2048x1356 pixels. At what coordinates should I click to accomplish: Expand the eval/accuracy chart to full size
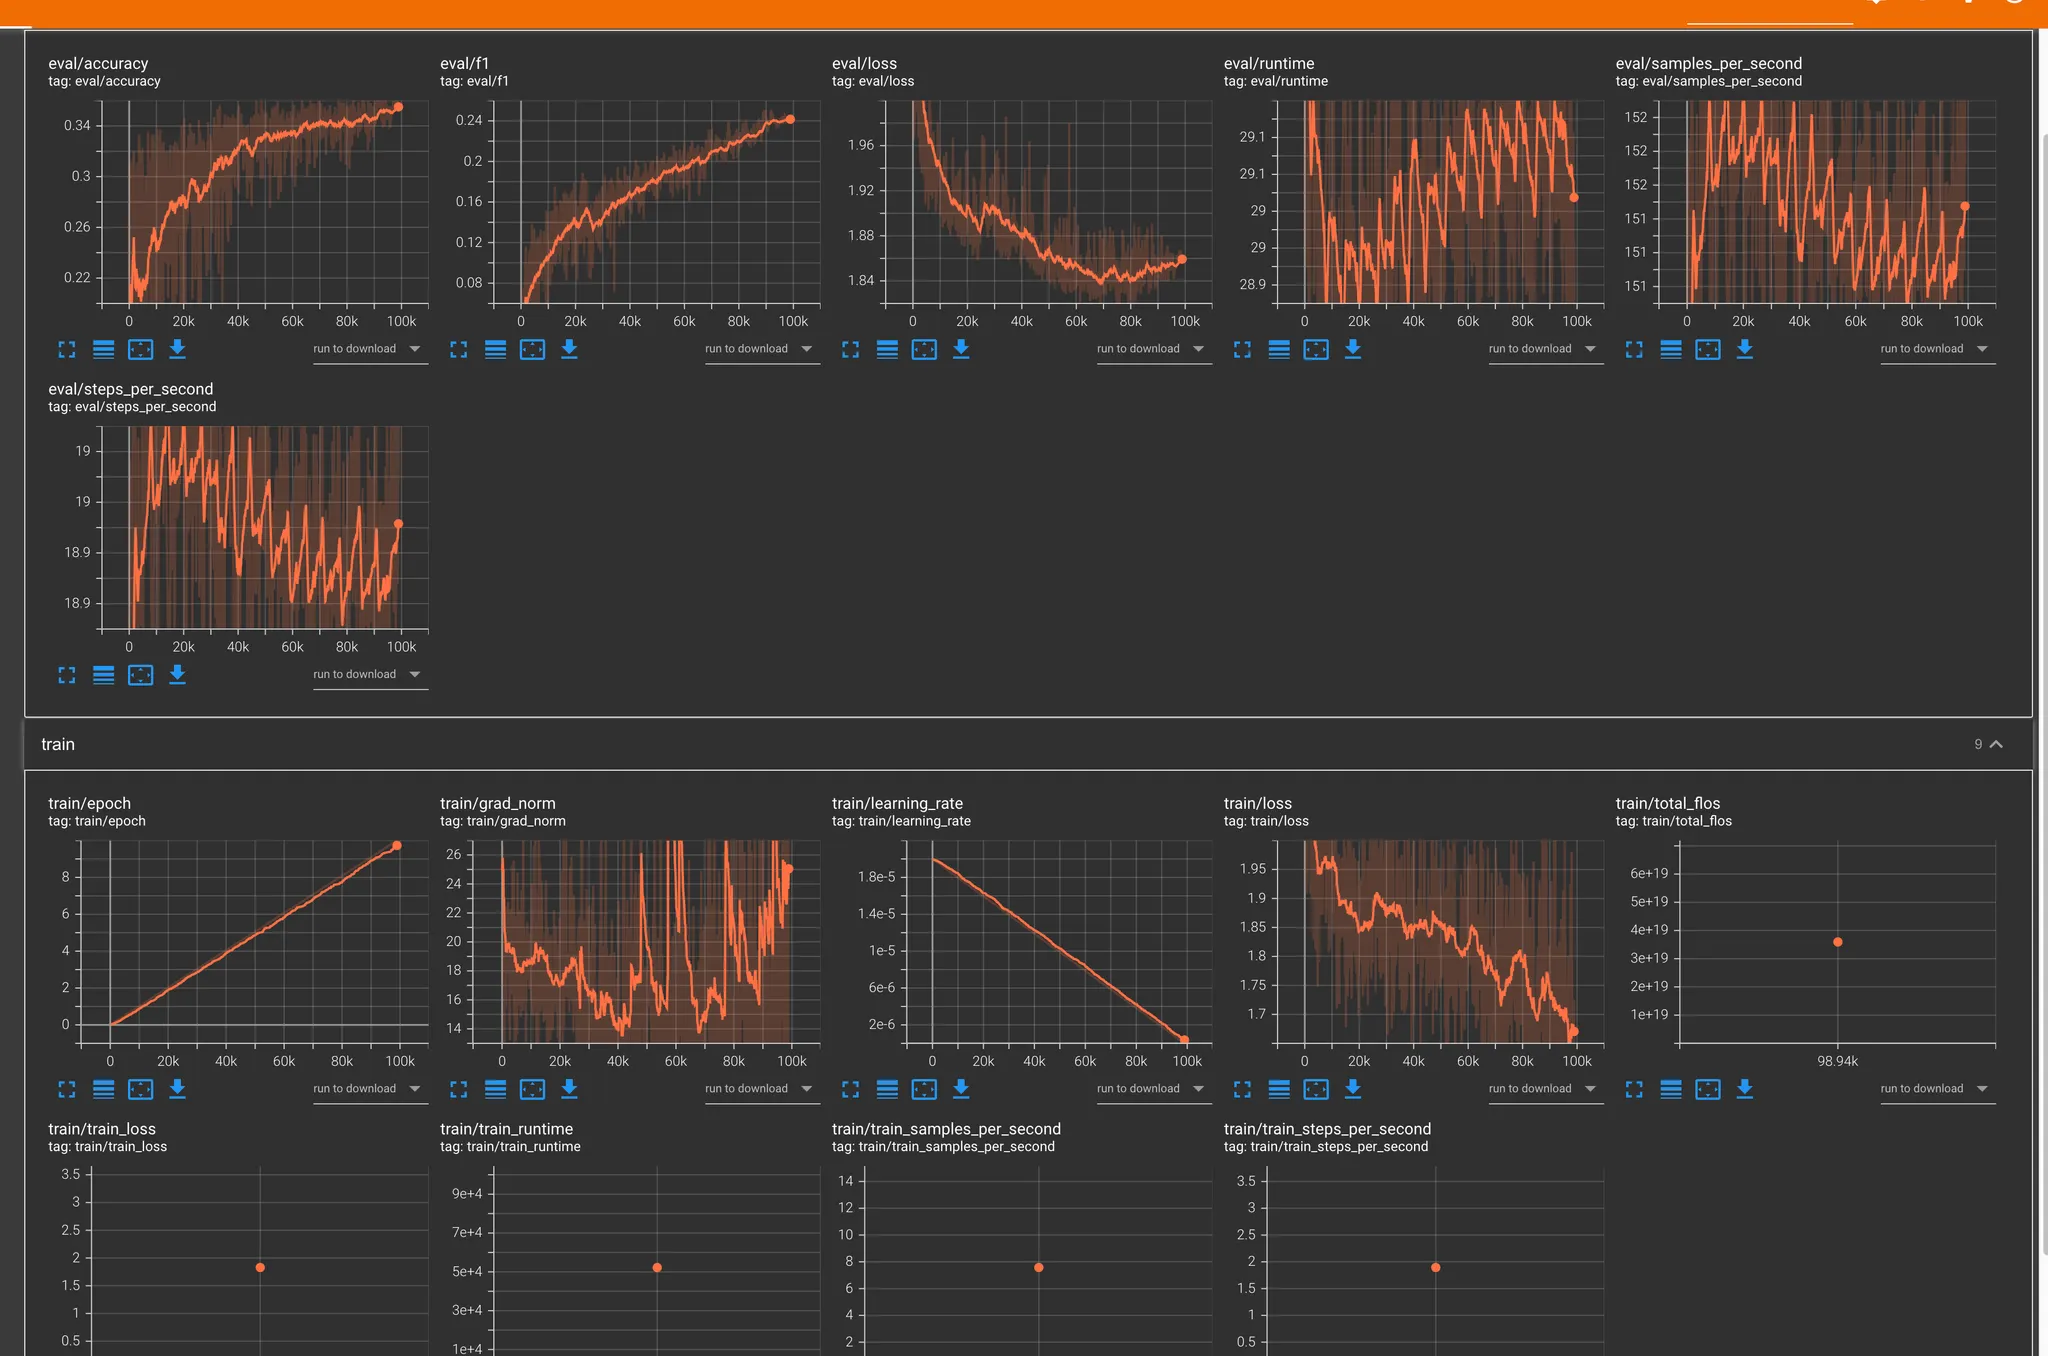pyautogui.click(x=67, y=349)
